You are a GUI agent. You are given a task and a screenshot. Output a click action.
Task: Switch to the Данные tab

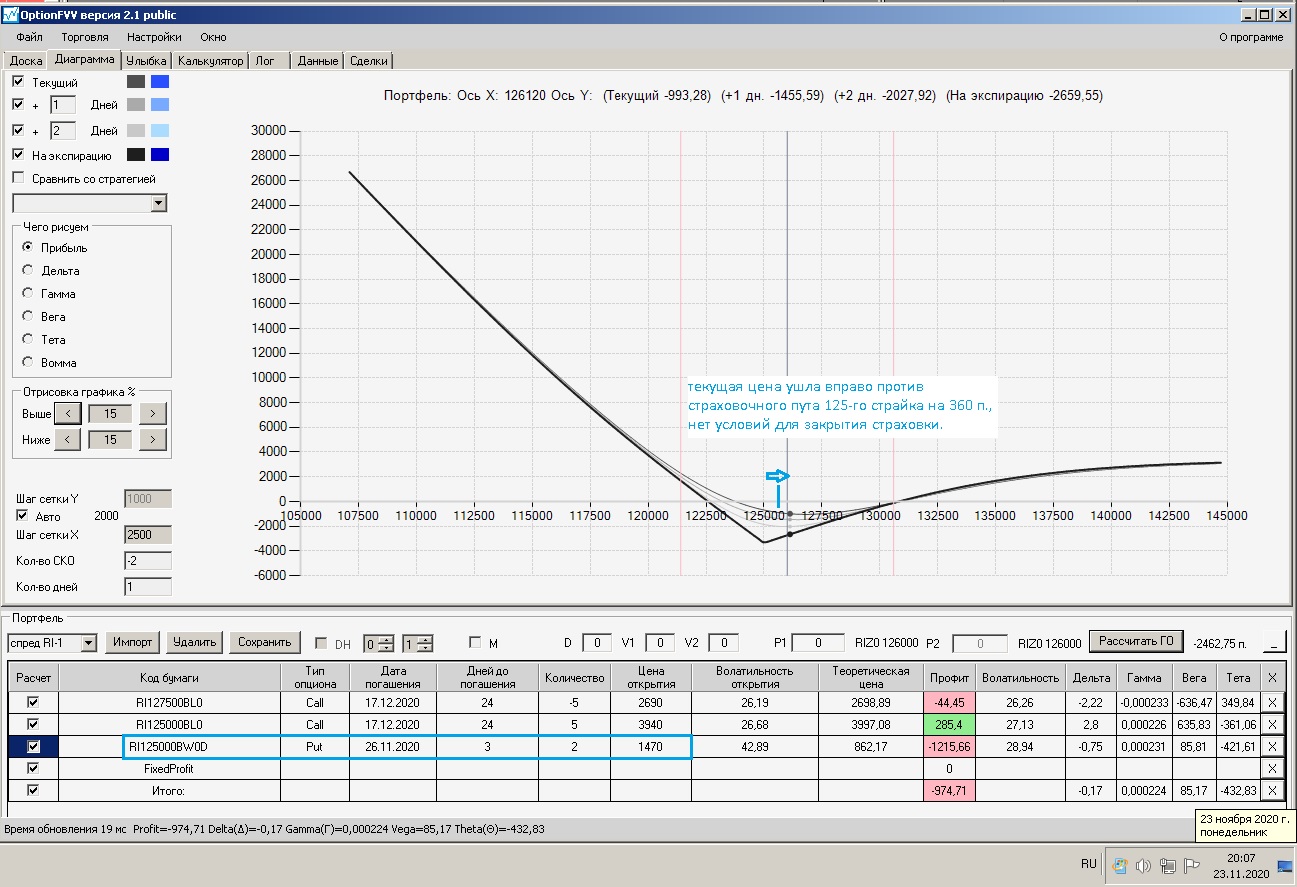[x=317, y=61]
